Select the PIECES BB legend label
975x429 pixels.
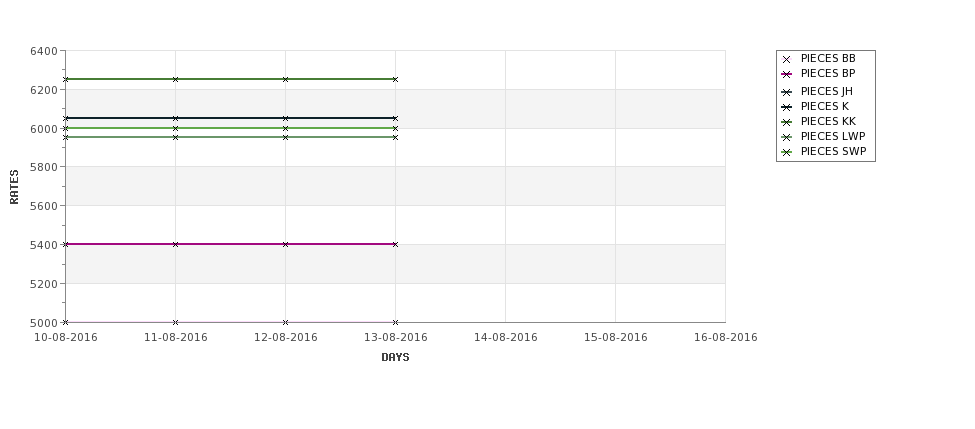[x=828, y=58]
